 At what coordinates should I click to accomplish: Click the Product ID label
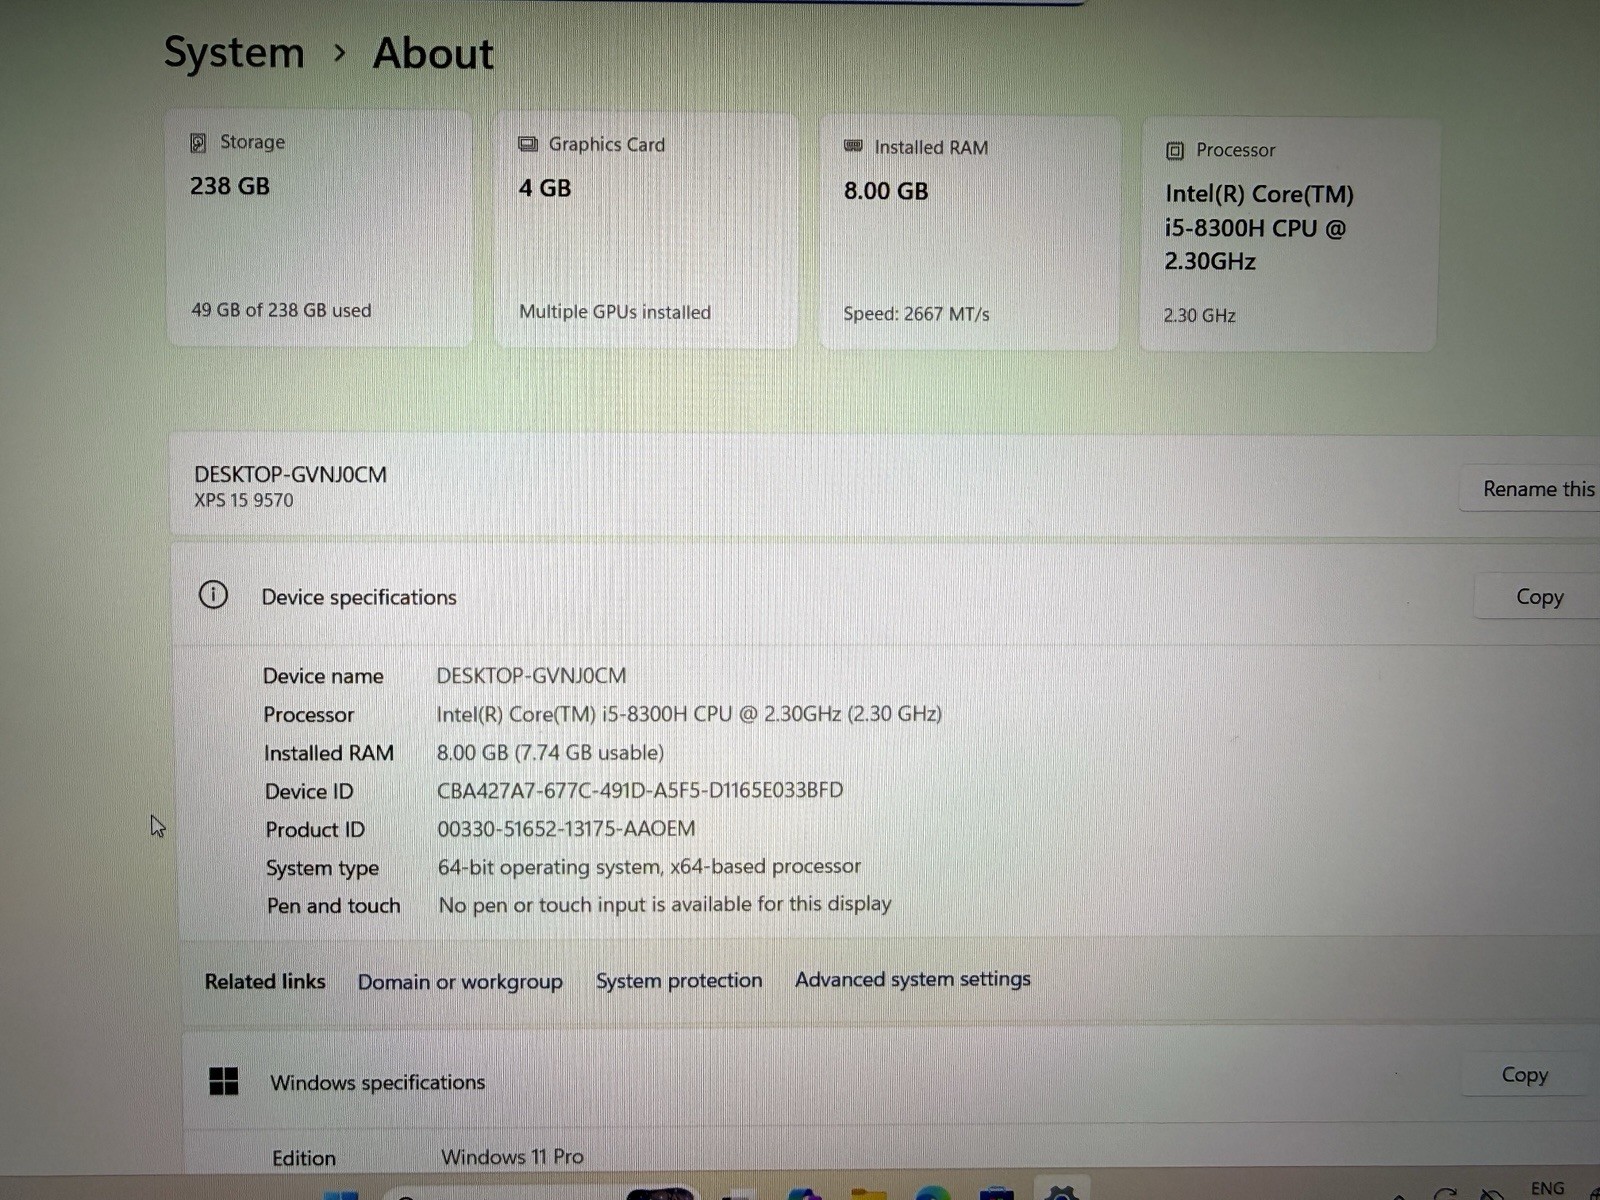point(315,829)
